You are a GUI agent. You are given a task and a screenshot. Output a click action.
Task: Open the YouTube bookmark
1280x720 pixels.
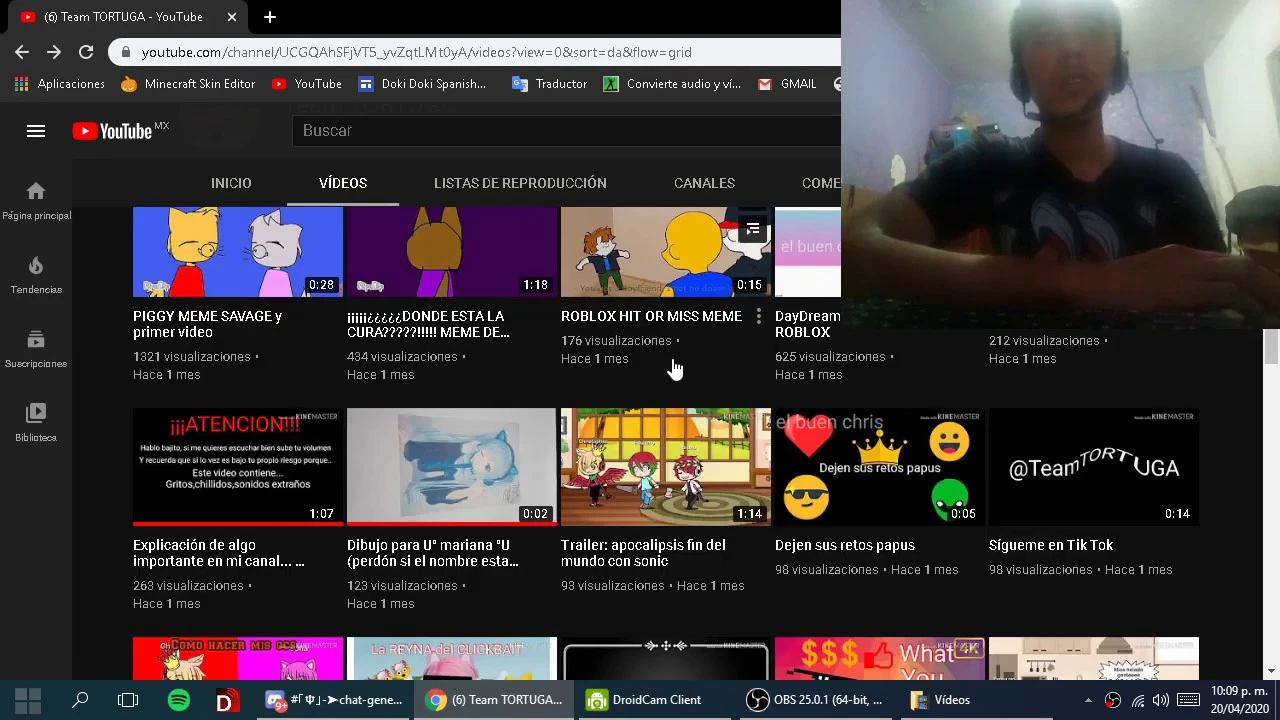[307, 84]
